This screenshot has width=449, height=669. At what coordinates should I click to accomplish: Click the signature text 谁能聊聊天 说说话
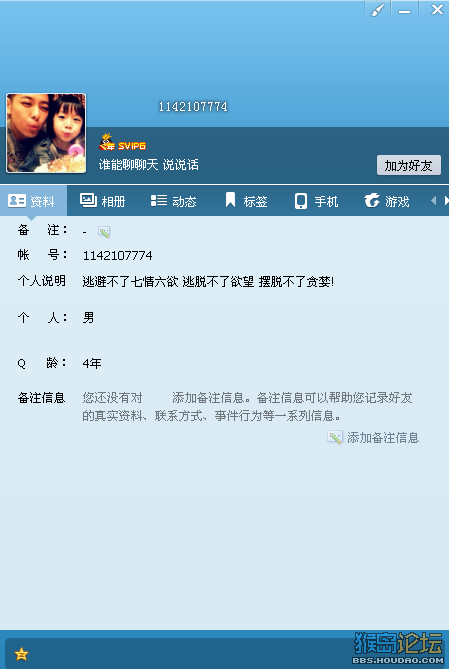pyautogui.click(x=149, y=165)
